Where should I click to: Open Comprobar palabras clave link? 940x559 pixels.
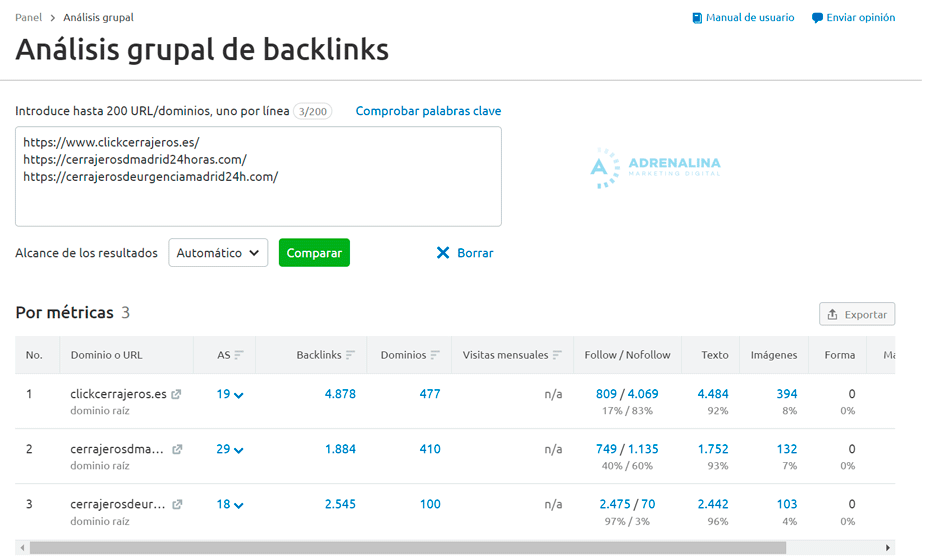(428, 111)
